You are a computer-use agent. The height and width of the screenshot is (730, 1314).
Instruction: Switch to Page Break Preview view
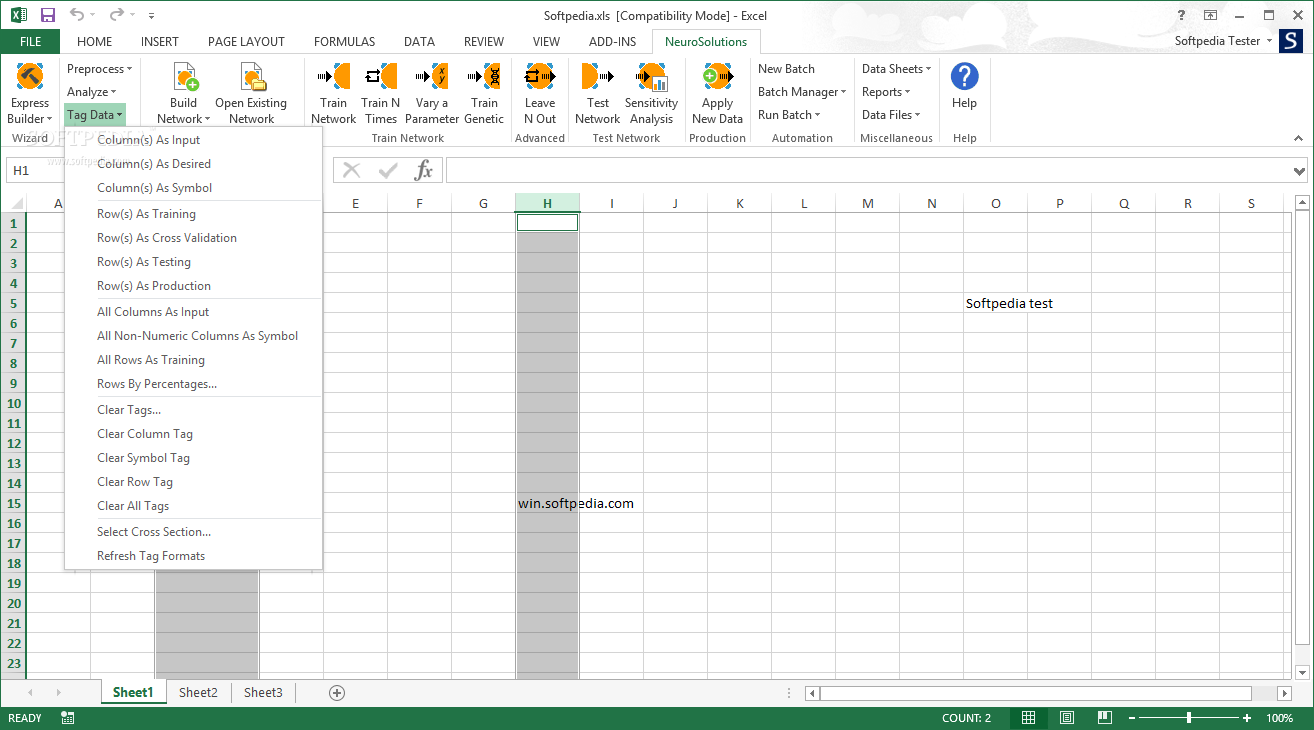click(1104, 718)
